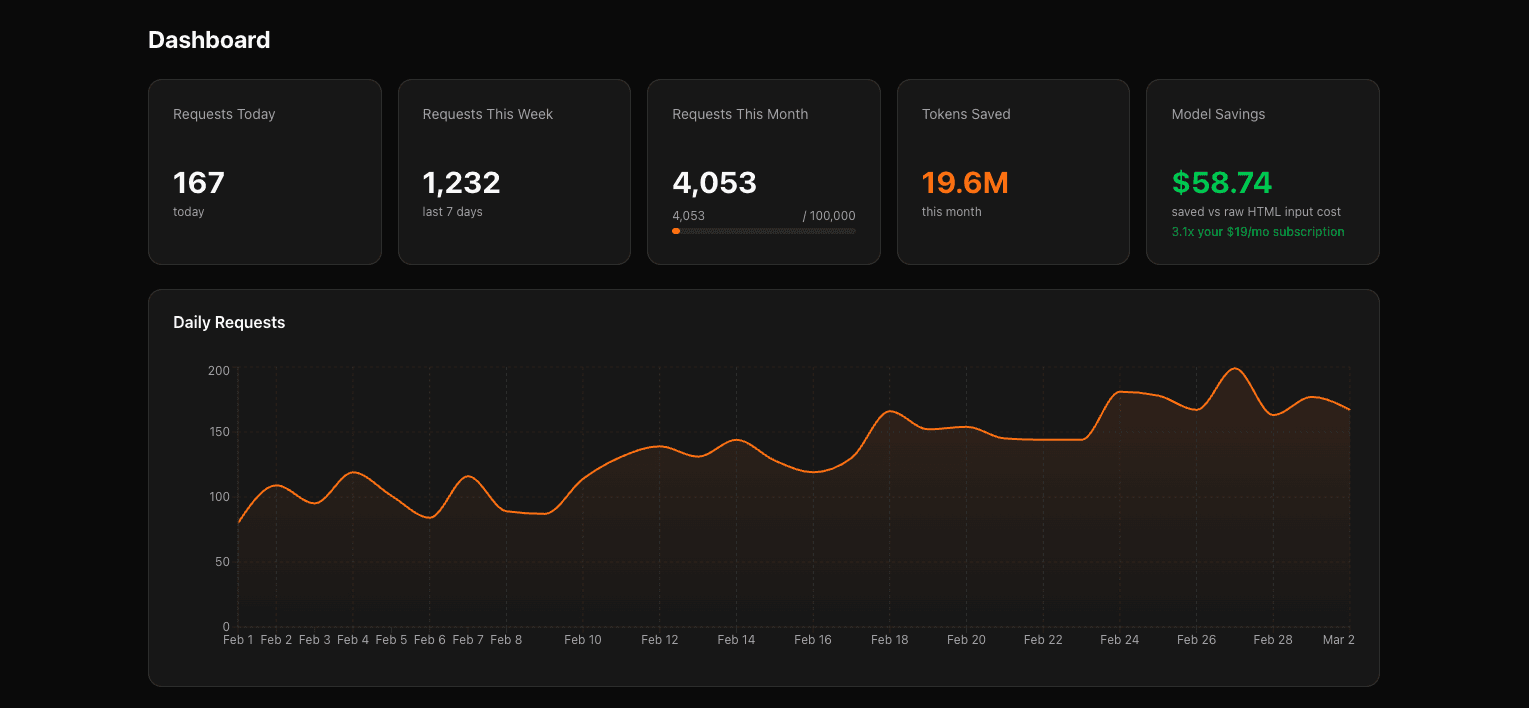This screenshot has height=708, width=1529.
Task: Click the 'saved vs raw HTML input cost' text
Action: pos(1257,211)
